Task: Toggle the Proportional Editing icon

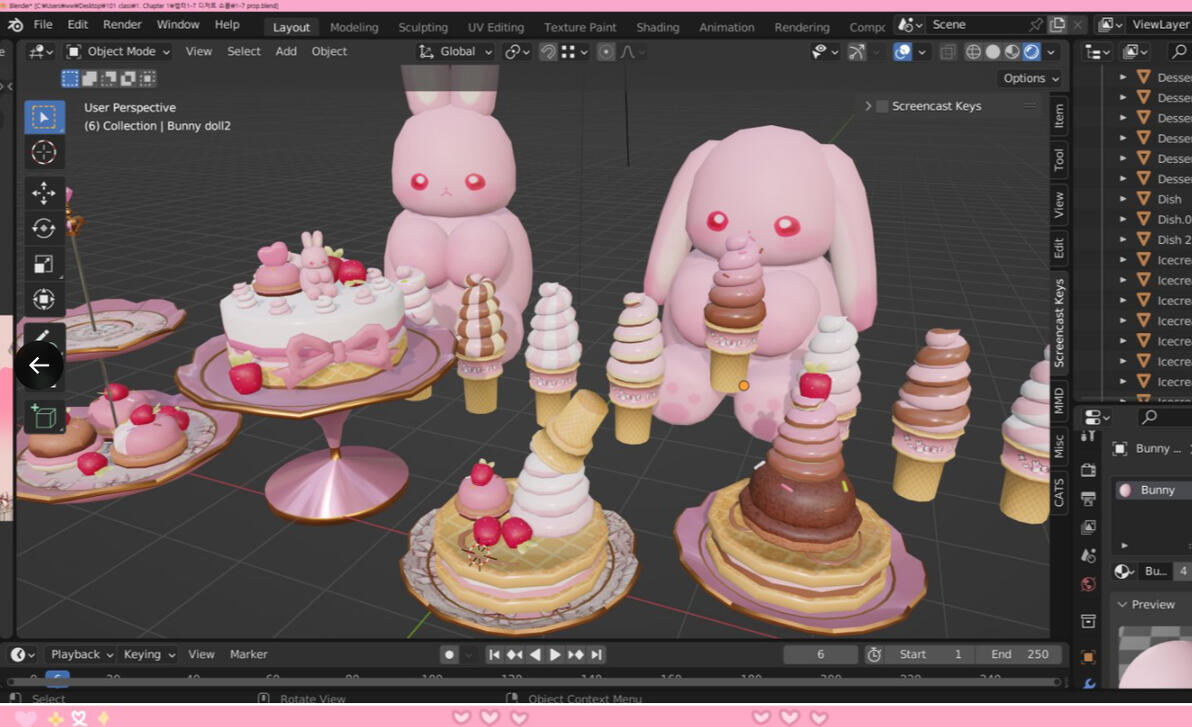Action: click(x=606, y=51)
